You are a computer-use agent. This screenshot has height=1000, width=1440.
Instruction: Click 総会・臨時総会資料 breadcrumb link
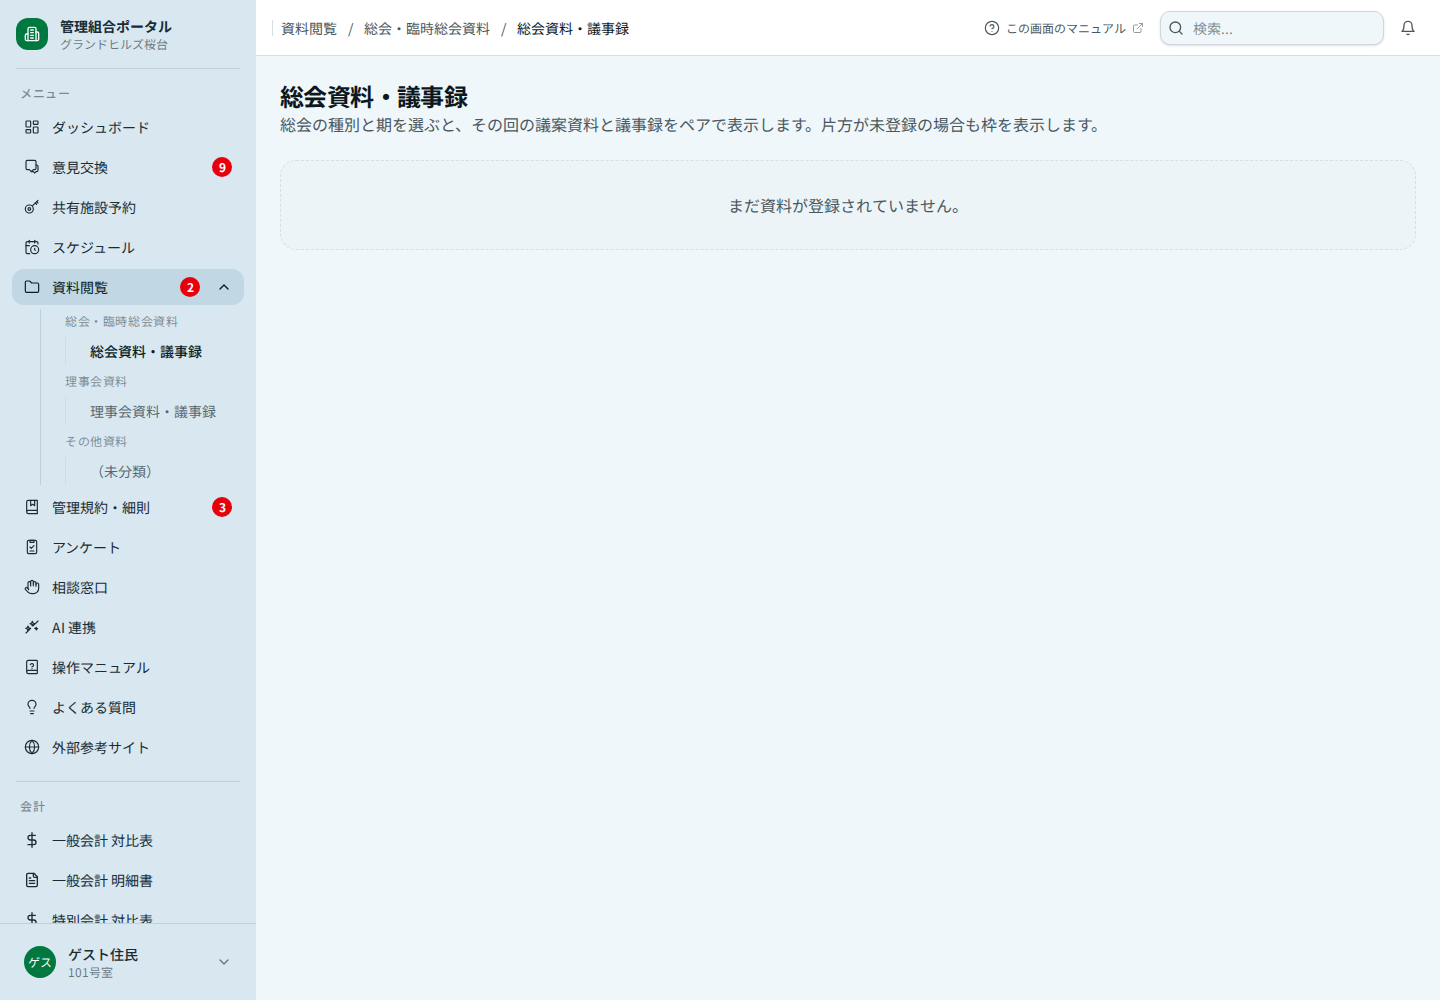click(427, 29)
